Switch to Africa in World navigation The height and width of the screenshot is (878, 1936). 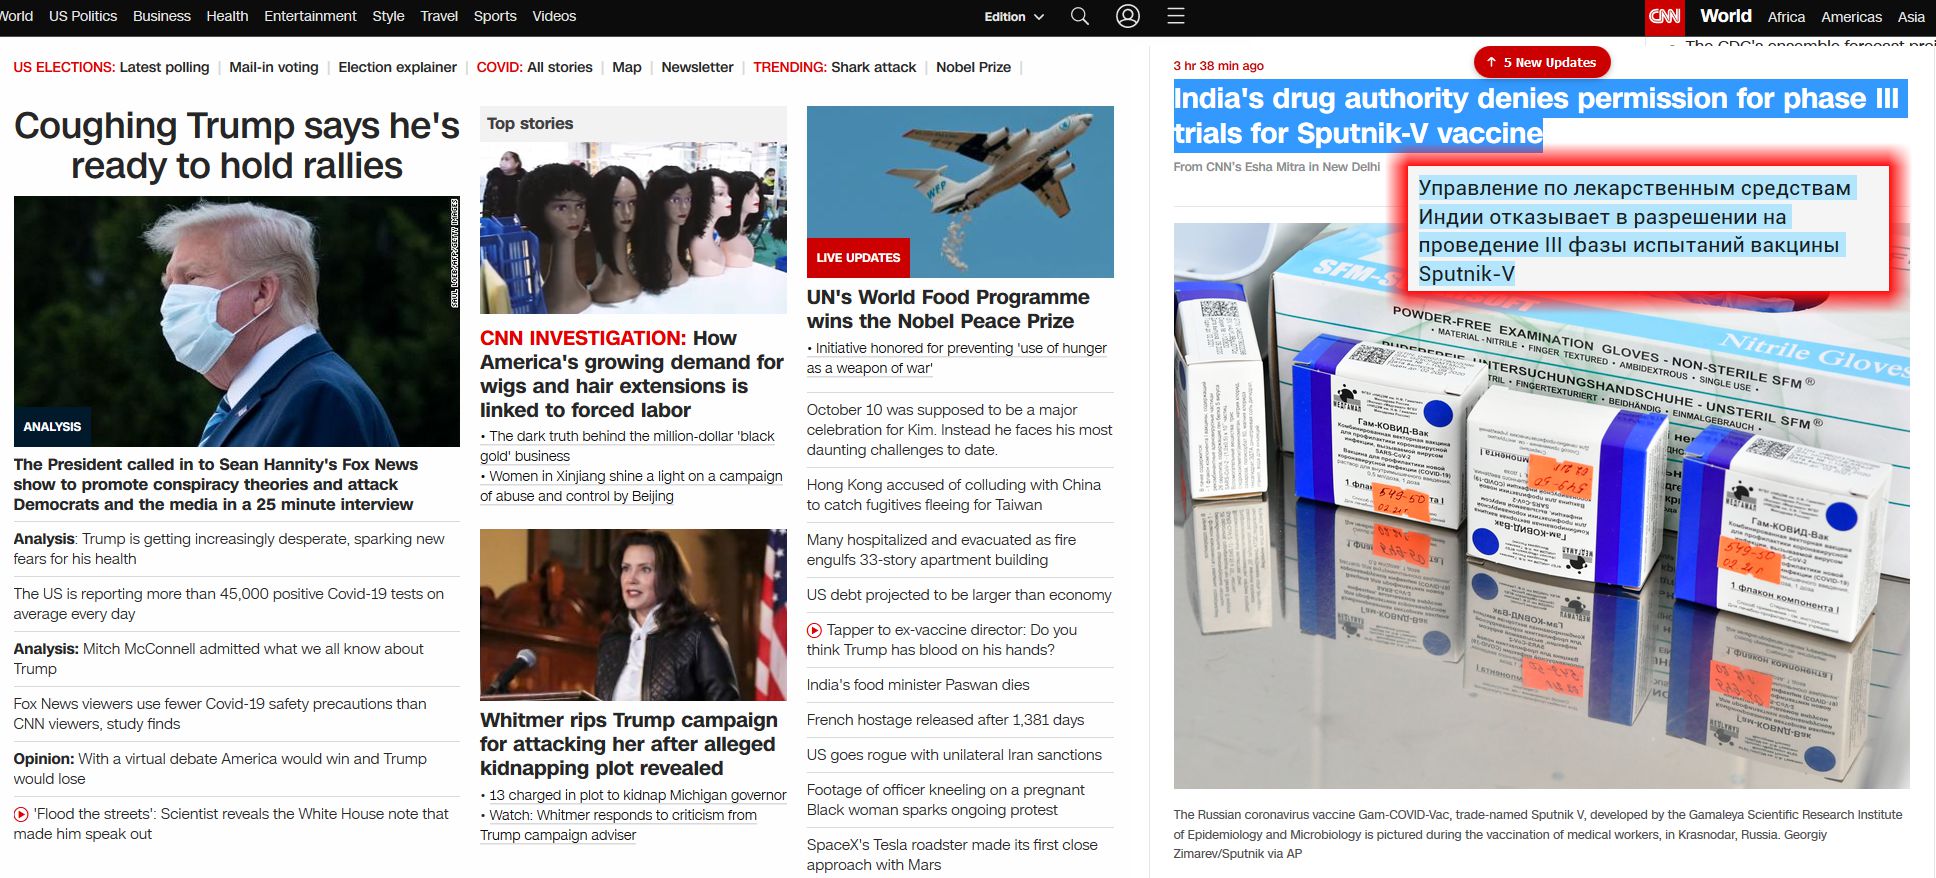point(1786,17)
